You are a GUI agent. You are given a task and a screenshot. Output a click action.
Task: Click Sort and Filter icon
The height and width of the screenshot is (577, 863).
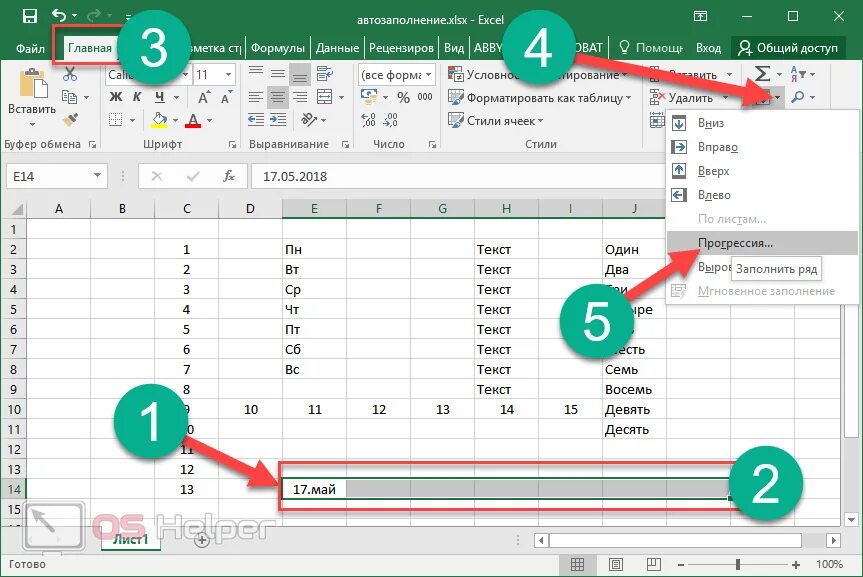tap(798, 74)
